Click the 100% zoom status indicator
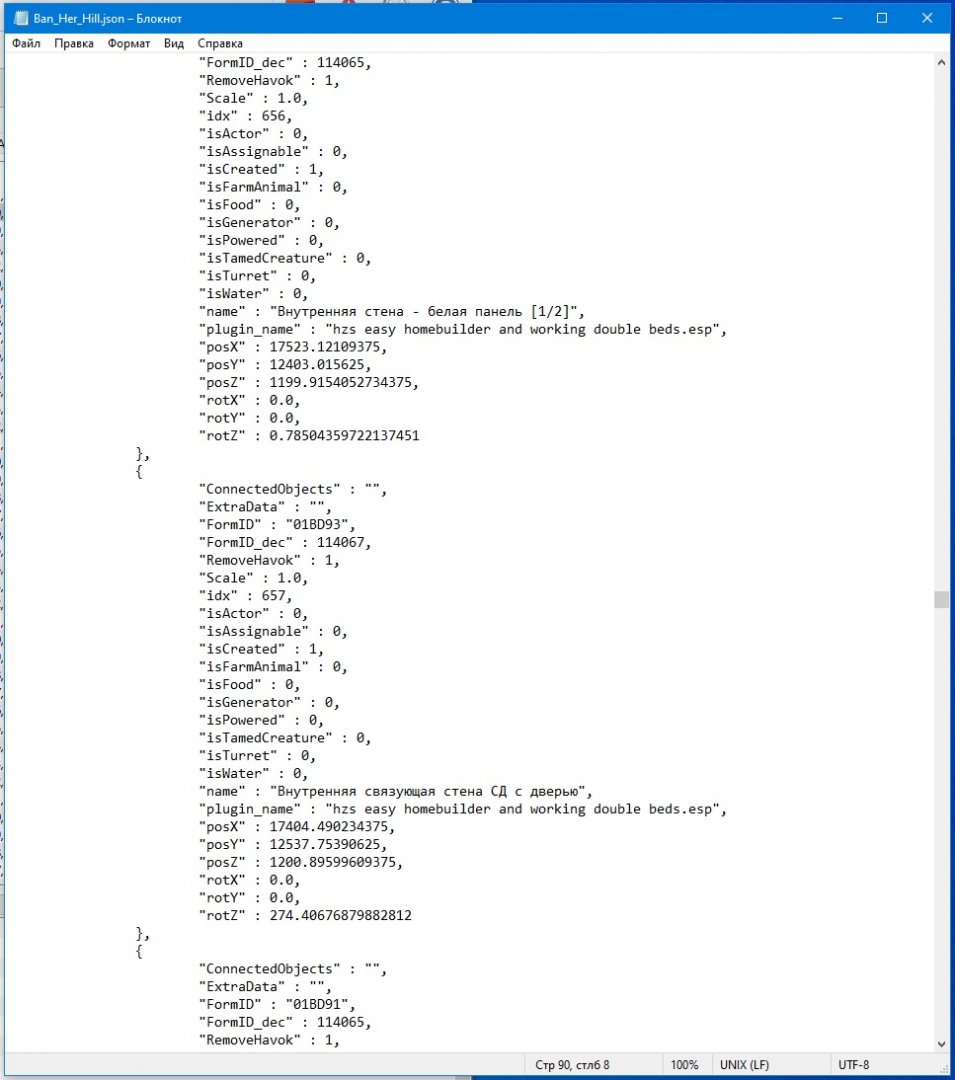The width and height of the screenshot is (955, 1080). point(684,1065)
